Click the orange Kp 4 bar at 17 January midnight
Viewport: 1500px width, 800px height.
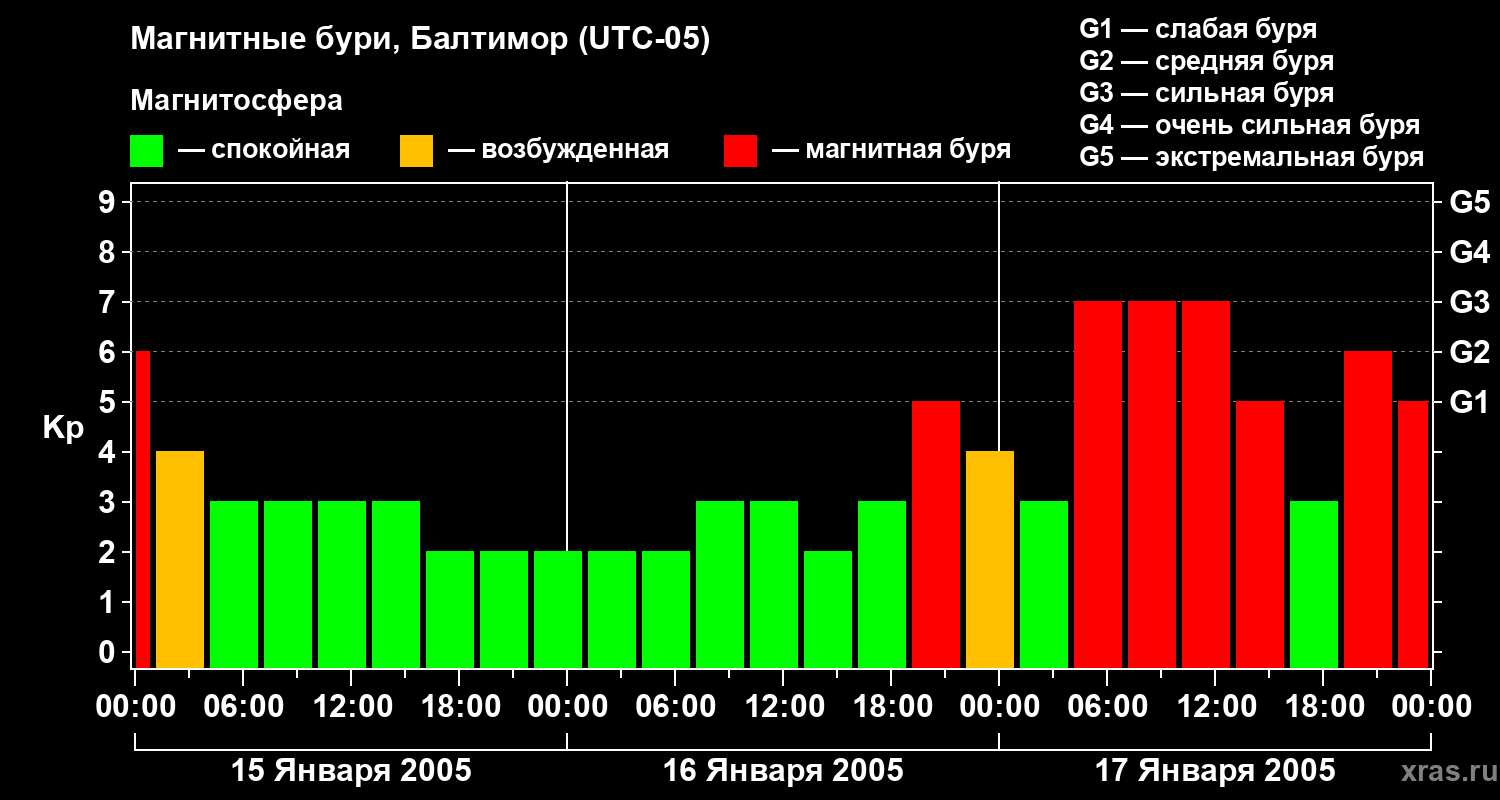[x=990, y=559]
